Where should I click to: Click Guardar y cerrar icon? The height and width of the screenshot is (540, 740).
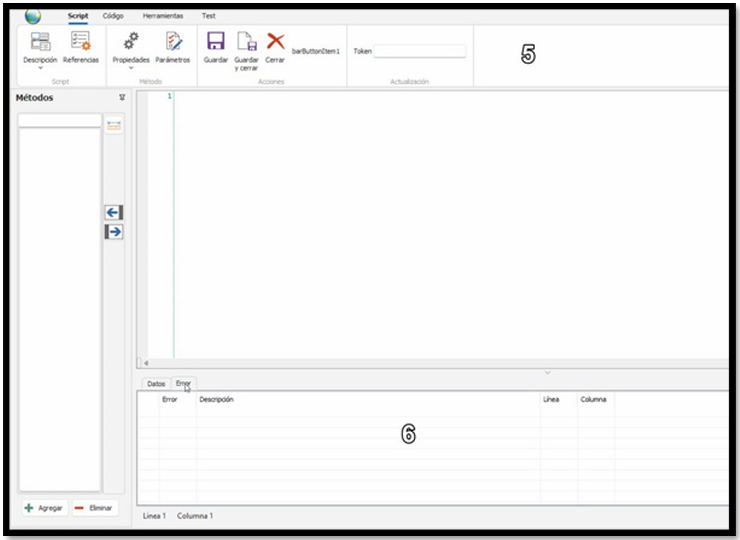coord(246,42)
